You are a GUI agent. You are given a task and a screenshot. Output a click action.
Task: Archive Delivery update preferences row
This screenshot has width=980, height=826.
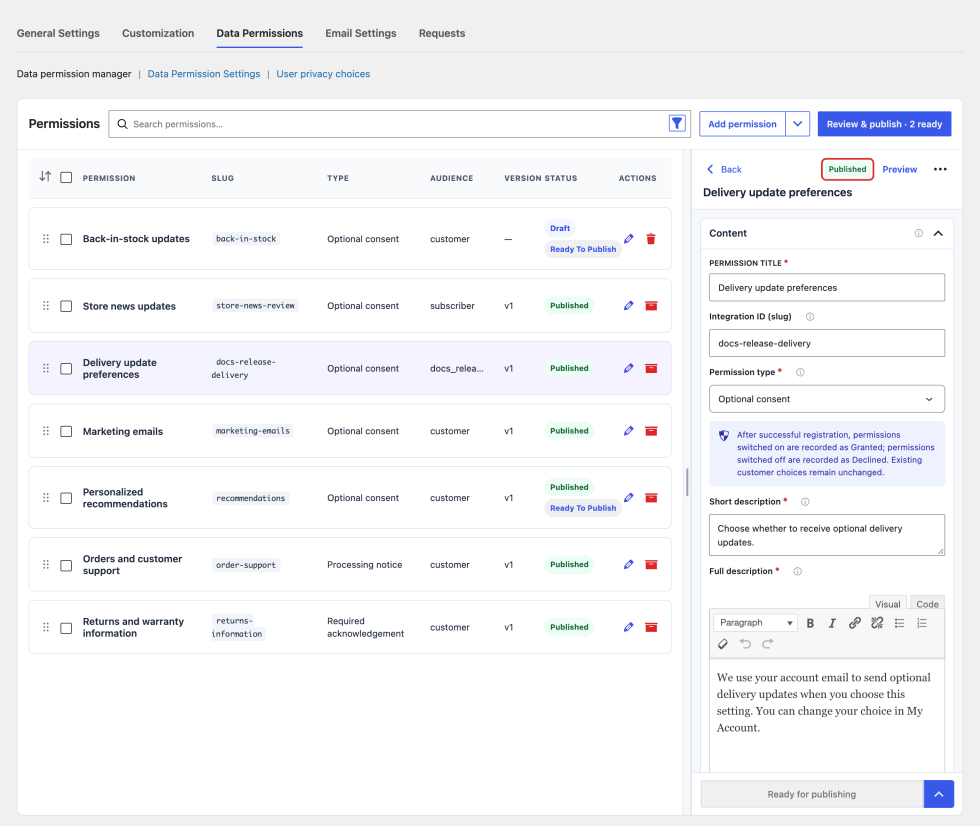651,368
